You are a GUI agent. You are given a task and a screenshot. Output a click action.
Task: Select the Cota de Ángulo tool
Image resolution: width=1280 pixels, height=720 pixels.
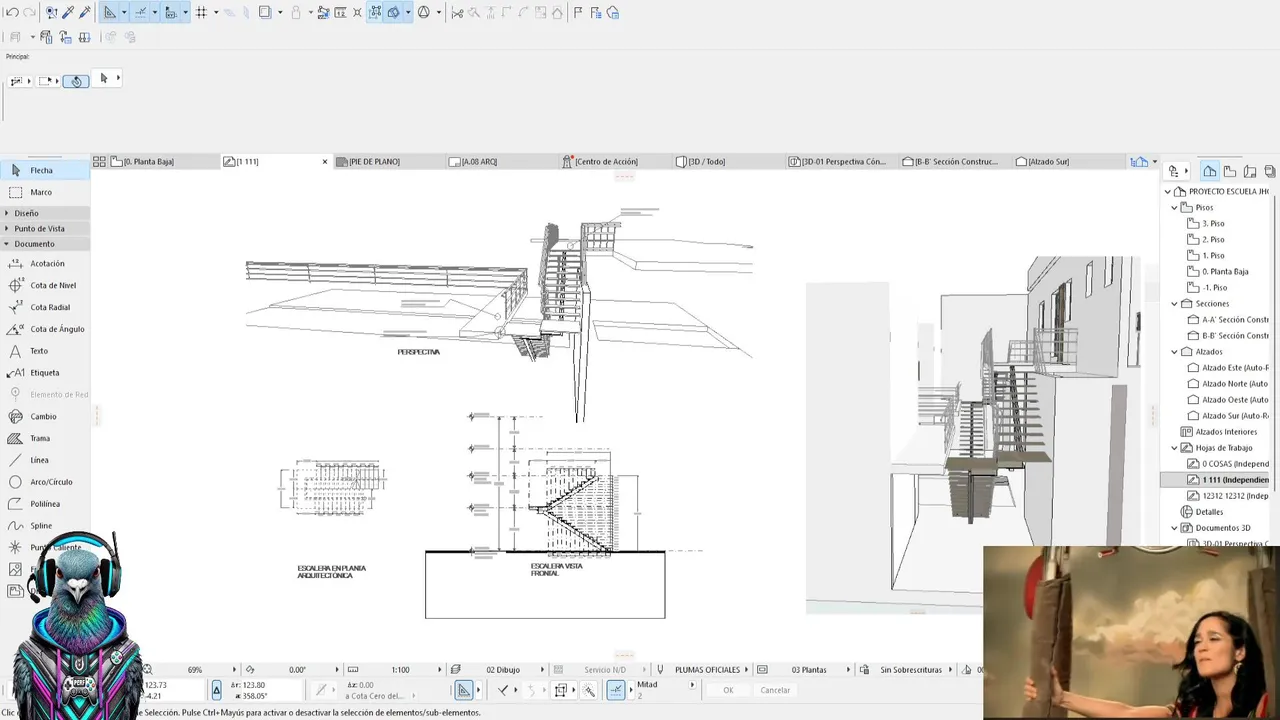pos(45,329)
